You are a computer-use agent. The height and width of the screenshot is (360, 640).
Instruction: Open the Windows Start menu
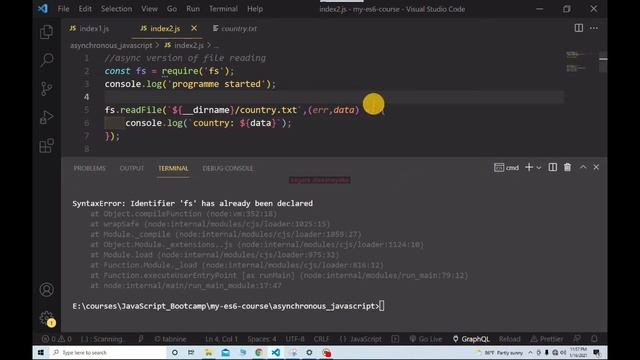pos(40,352)
